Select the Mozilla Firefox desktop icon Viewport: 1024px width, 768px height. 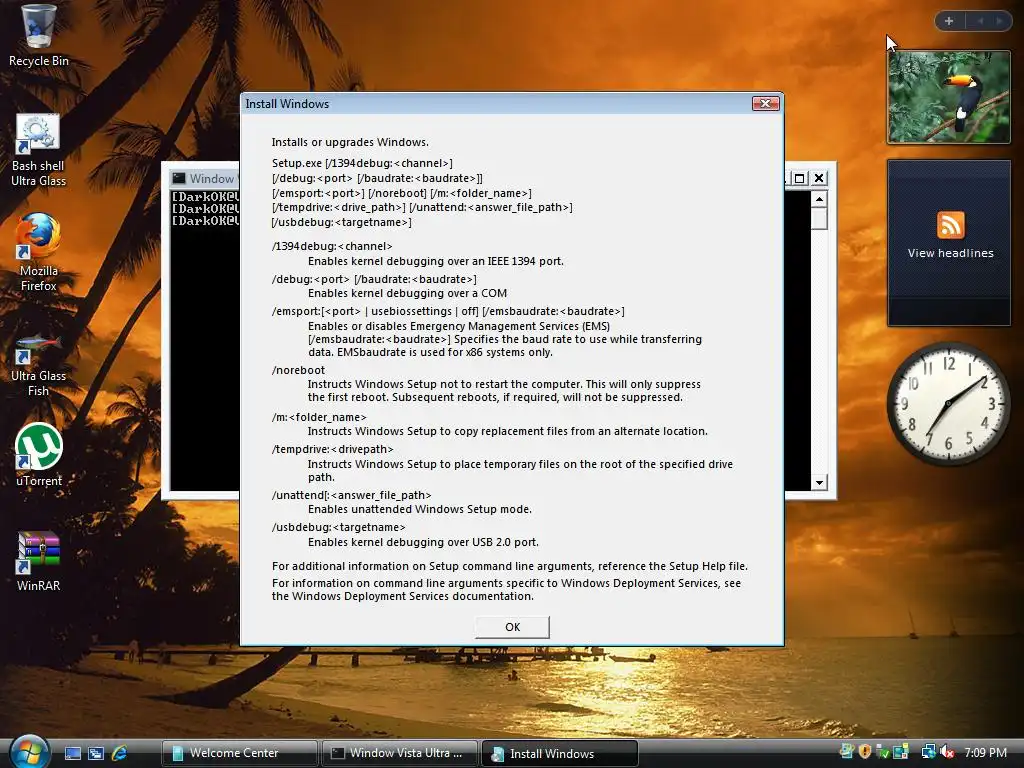tap(38, 253)
